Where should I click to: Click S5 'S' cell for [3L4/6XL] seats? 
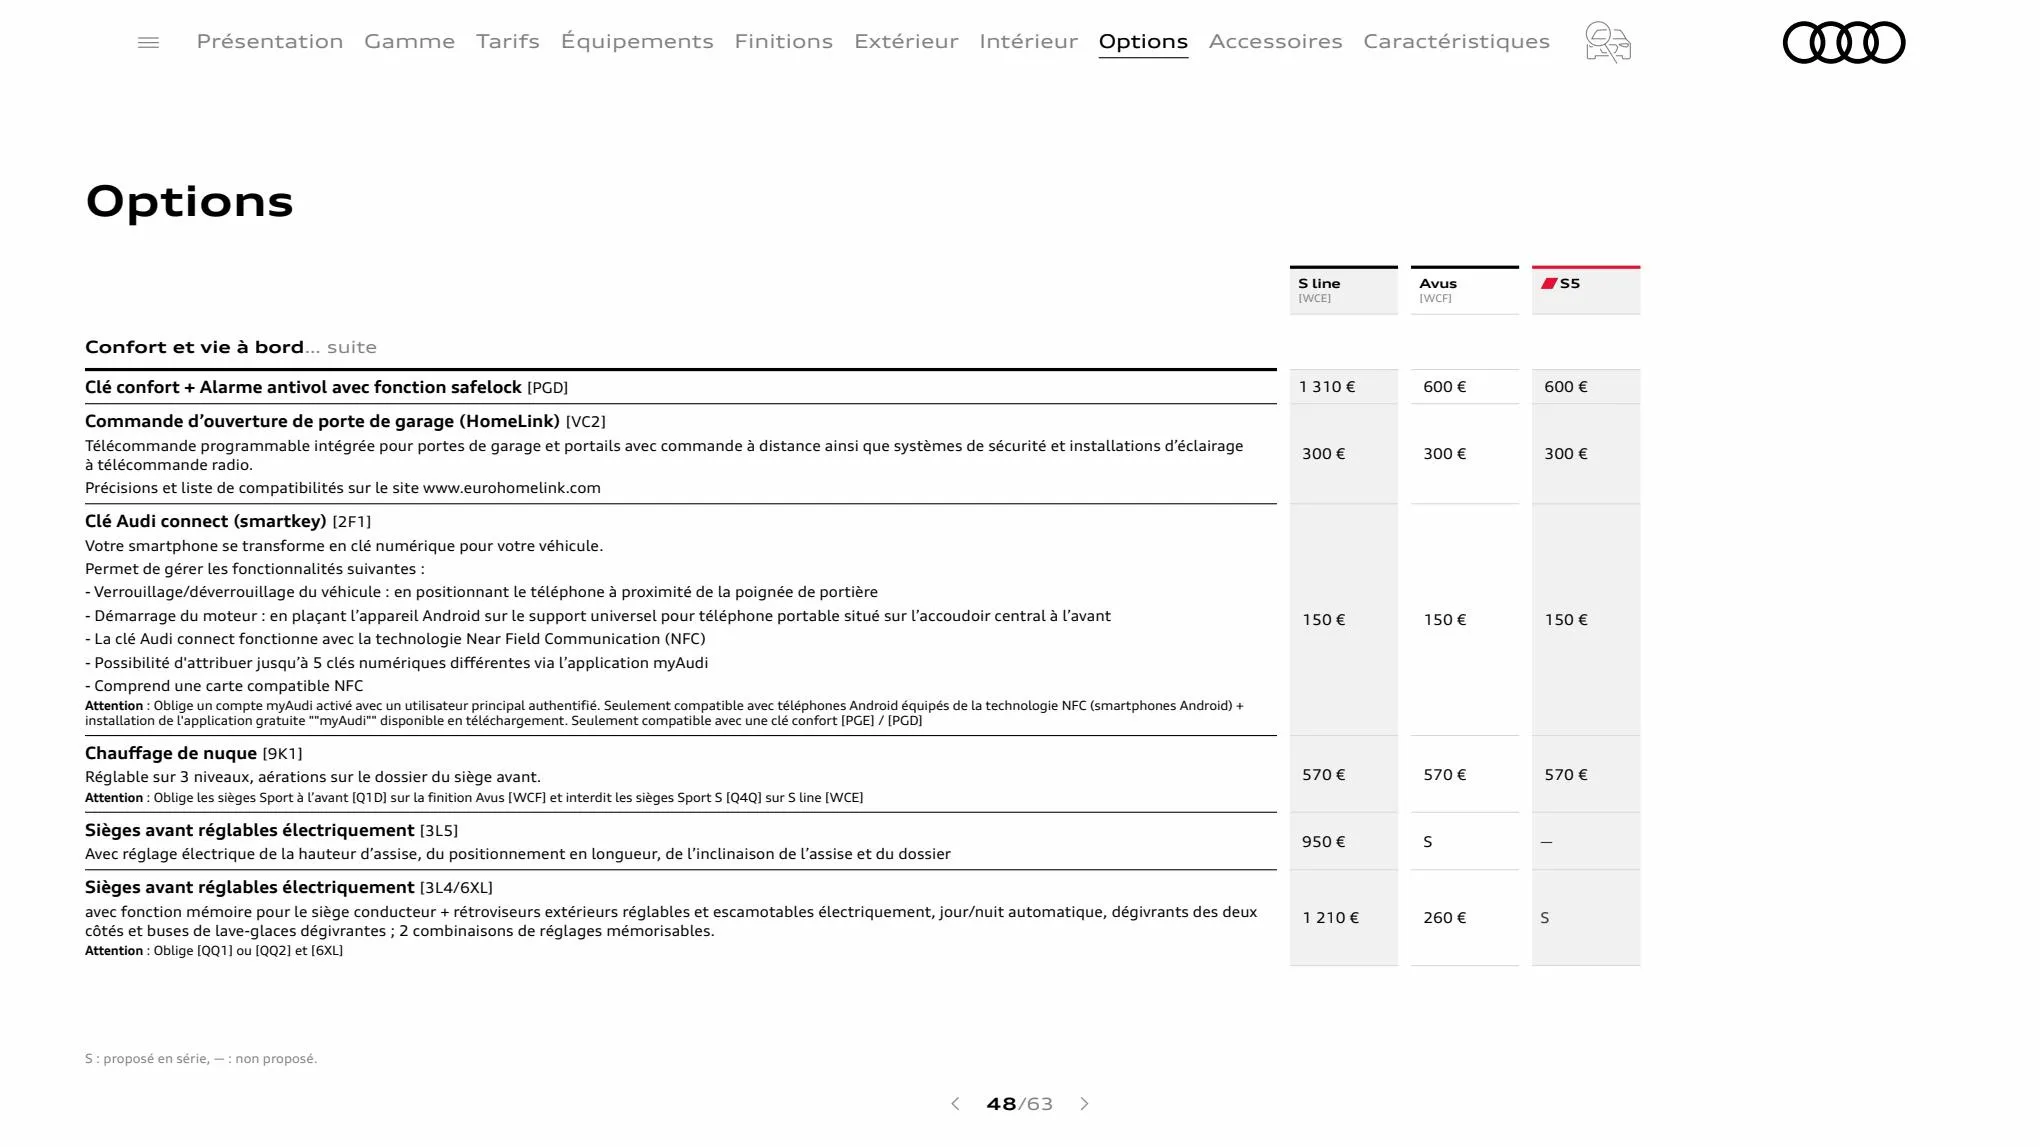point(1545,918)
